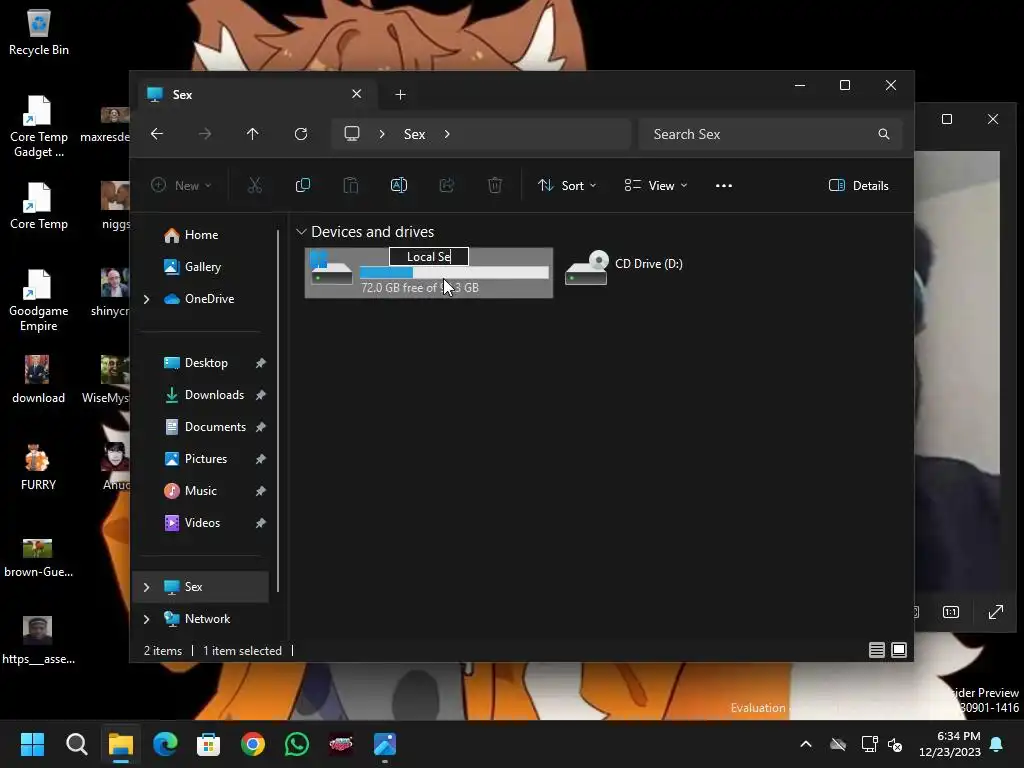The width and height of the screenshot is (1024, 768).
Task: Click File Explorer icon in taskbar
Action: point(120,744)
